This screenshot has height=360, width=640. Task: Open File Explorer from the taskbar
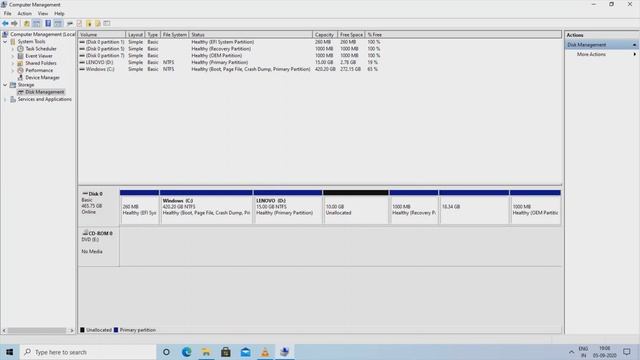[206, 352]
